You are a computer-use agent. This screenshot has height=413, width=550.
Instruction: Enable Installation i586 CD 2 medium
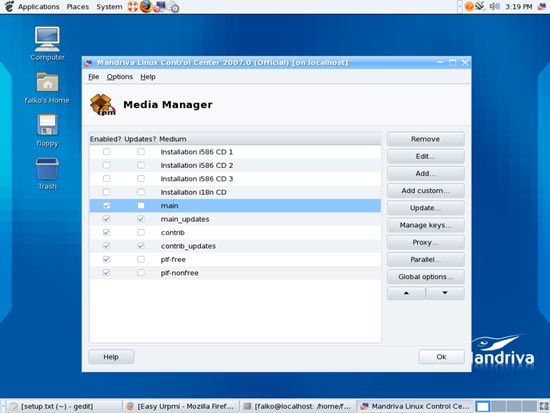click(x=106, y=165)
